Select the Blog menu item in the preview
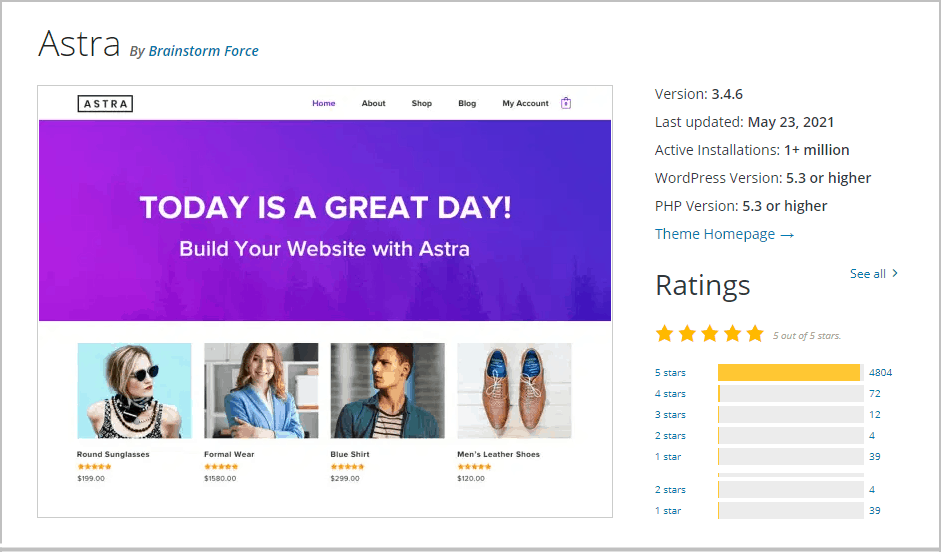The image size is (941, 552). point(467,103)
